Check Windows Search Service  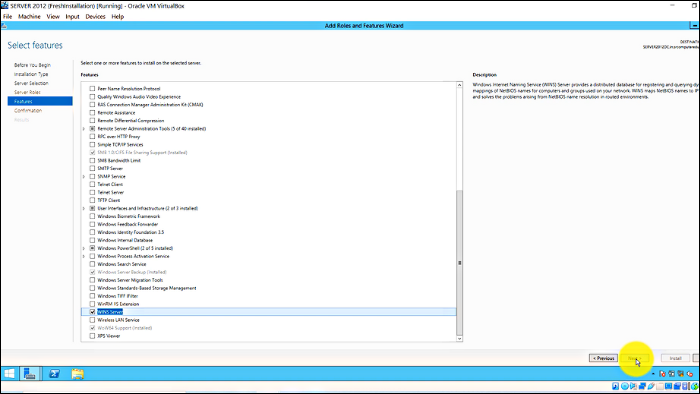tap(92, 264)
